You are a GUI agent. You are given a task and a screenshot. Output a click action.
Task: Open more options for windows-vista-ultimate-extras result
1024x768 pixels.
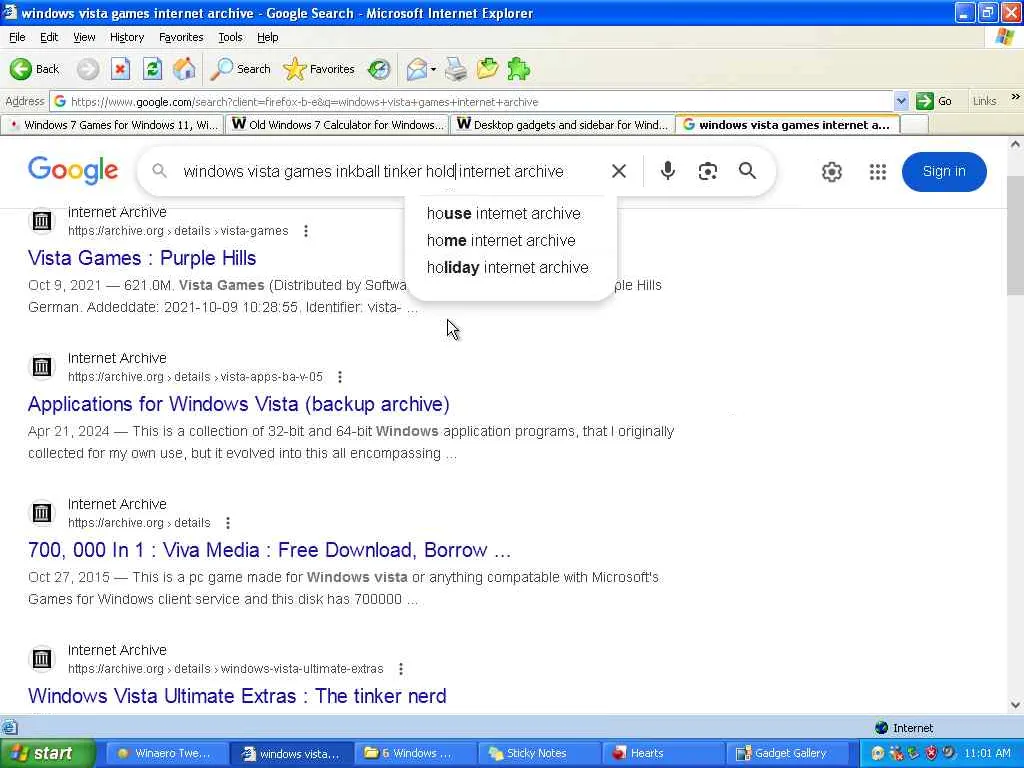pyautogui.click(x=400, y=669)
